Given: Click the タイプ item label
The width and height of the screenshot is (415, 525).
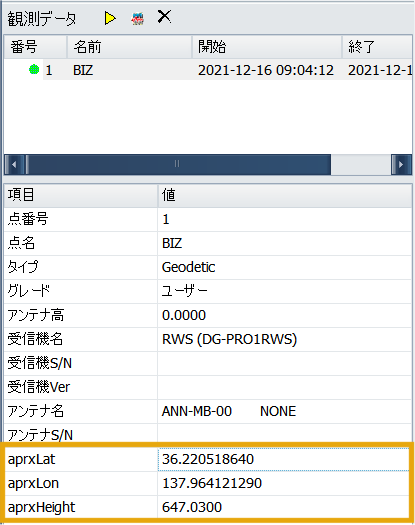Looking at the screenshot, I should coord(23,267).
